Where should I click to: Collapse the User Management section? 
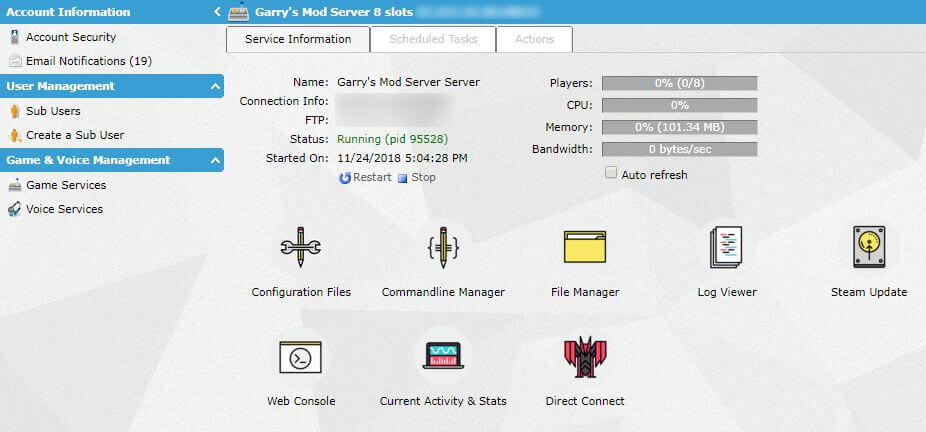216,87
